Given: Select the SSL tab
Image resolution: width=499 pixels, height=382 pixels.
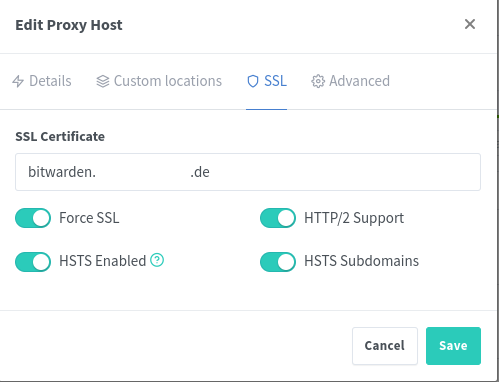Looking at the screenshot, I should click(x=267, y=81).
